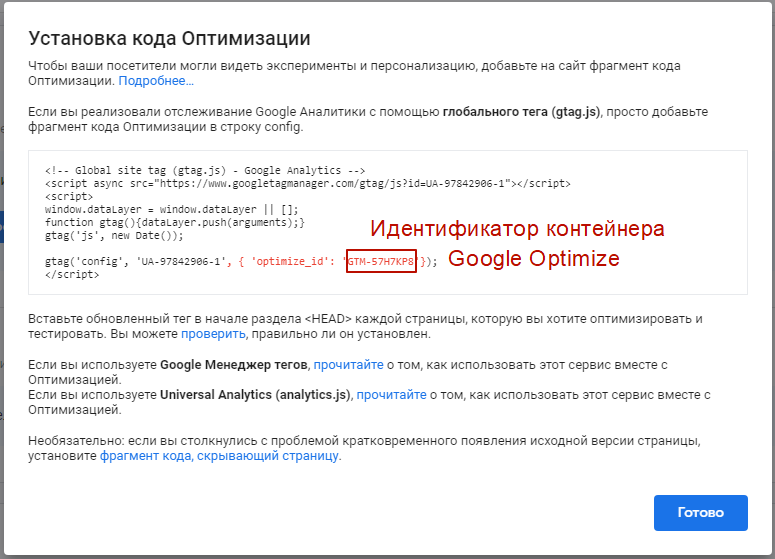Open the Подробнее… link

point(156,81)
